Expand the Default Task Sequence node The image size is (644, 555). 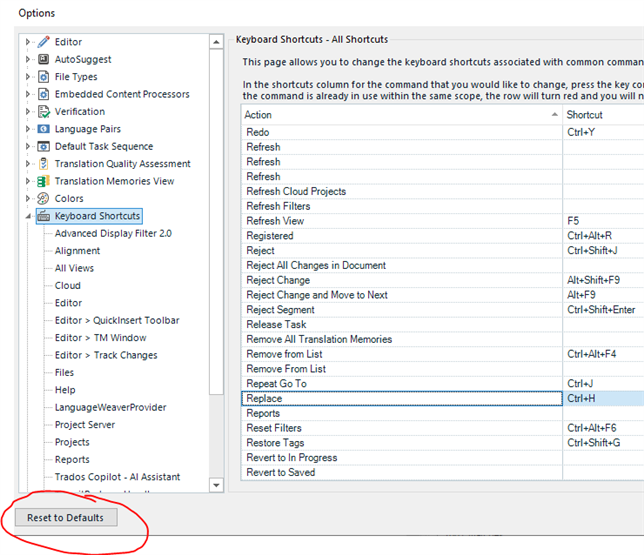[28, 146]
